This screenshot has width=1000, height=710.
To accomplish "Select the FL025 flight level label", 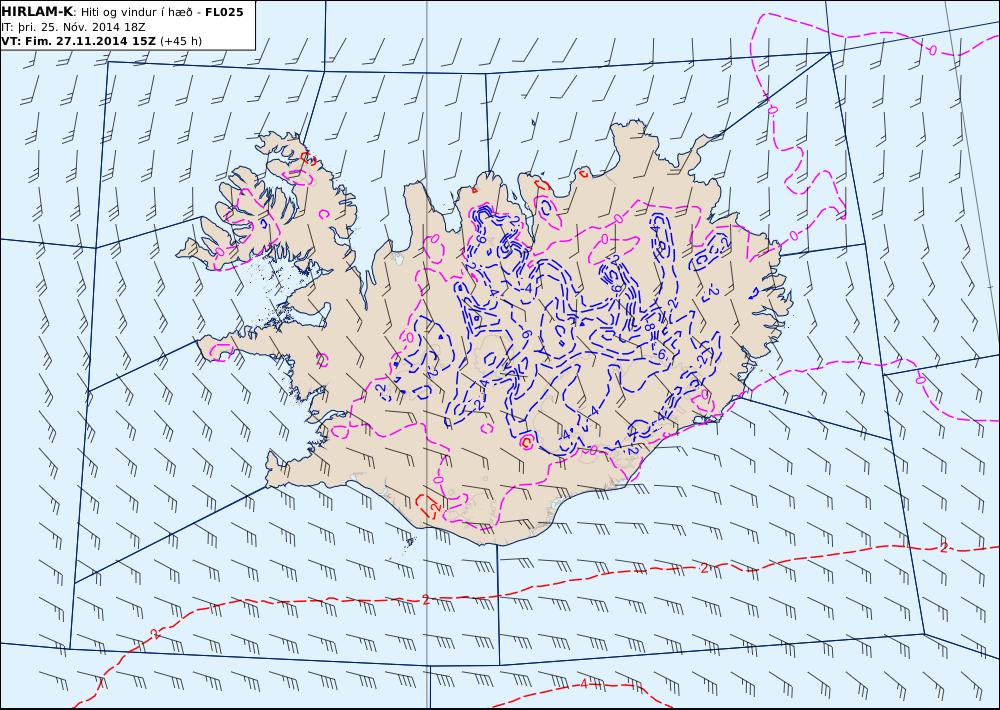I will click(x=224, y=12).
